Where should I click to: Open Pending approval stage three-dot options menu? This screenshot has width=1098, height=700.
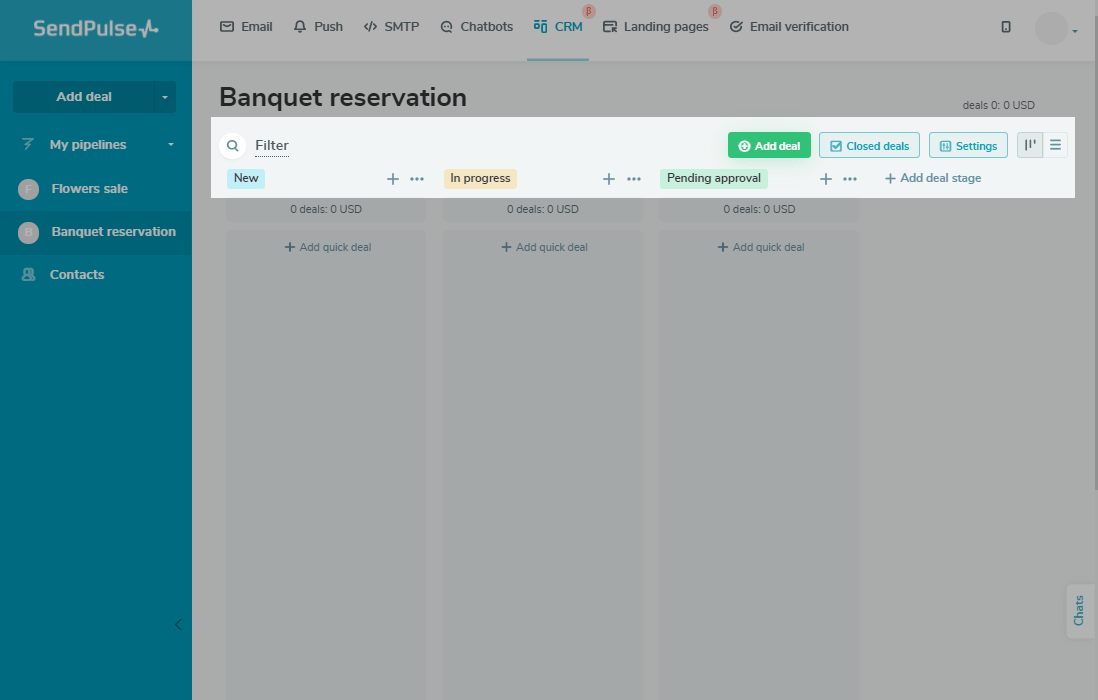click(x=849, y=179)
